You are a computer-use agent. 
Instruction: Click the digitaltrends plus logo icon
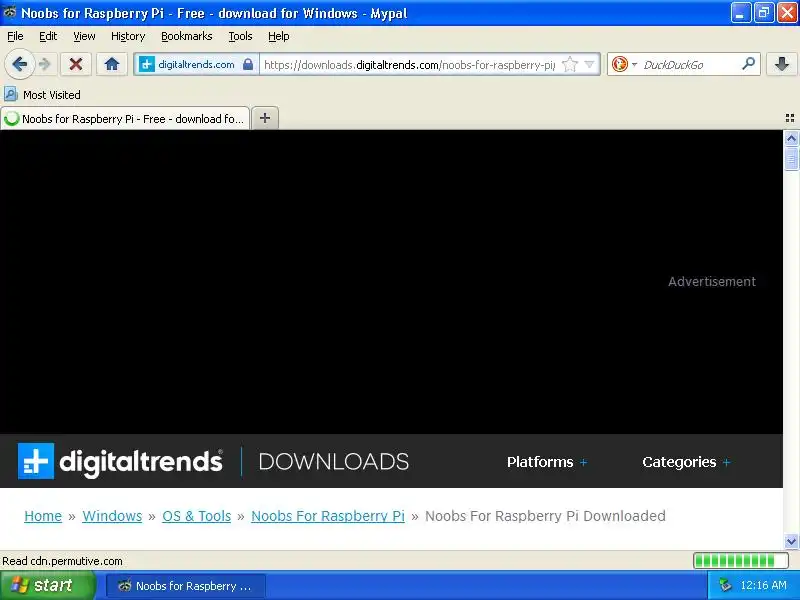click(36, 461)
